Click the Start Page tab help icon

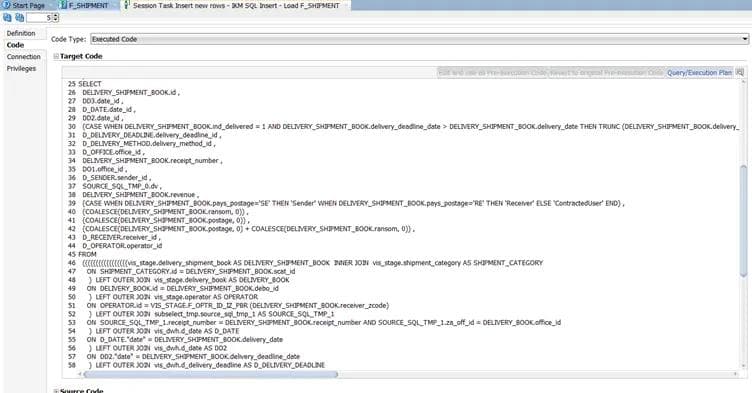point(7,5)
